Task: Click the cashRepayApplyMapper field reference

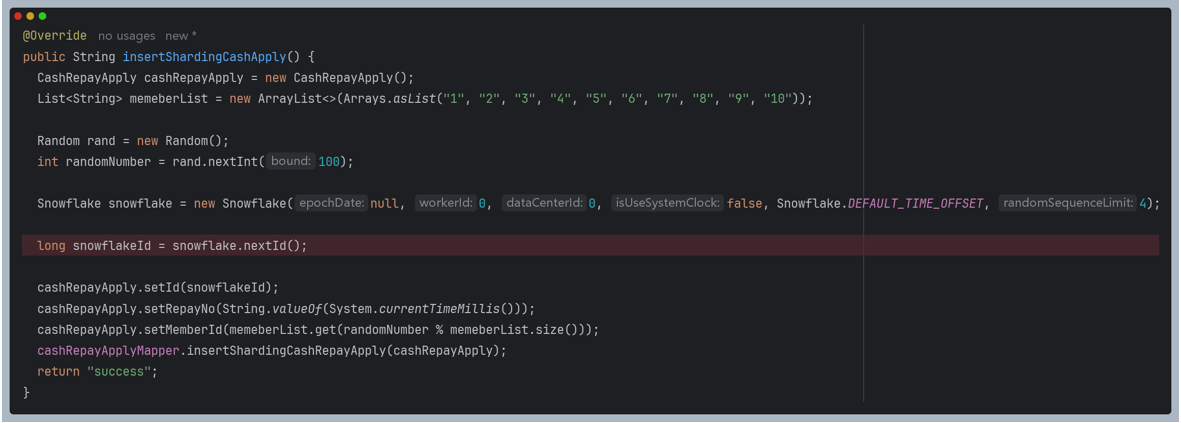Action: [107, 351]
